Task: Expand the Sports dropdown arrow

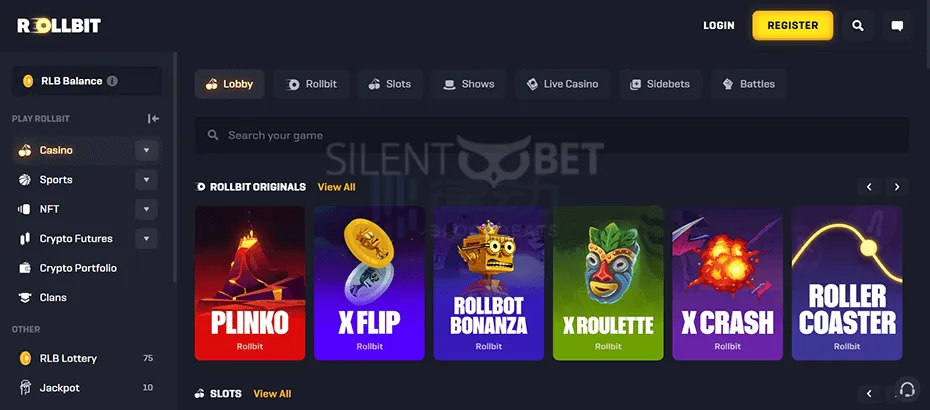Action: click(x=146, y=180)
